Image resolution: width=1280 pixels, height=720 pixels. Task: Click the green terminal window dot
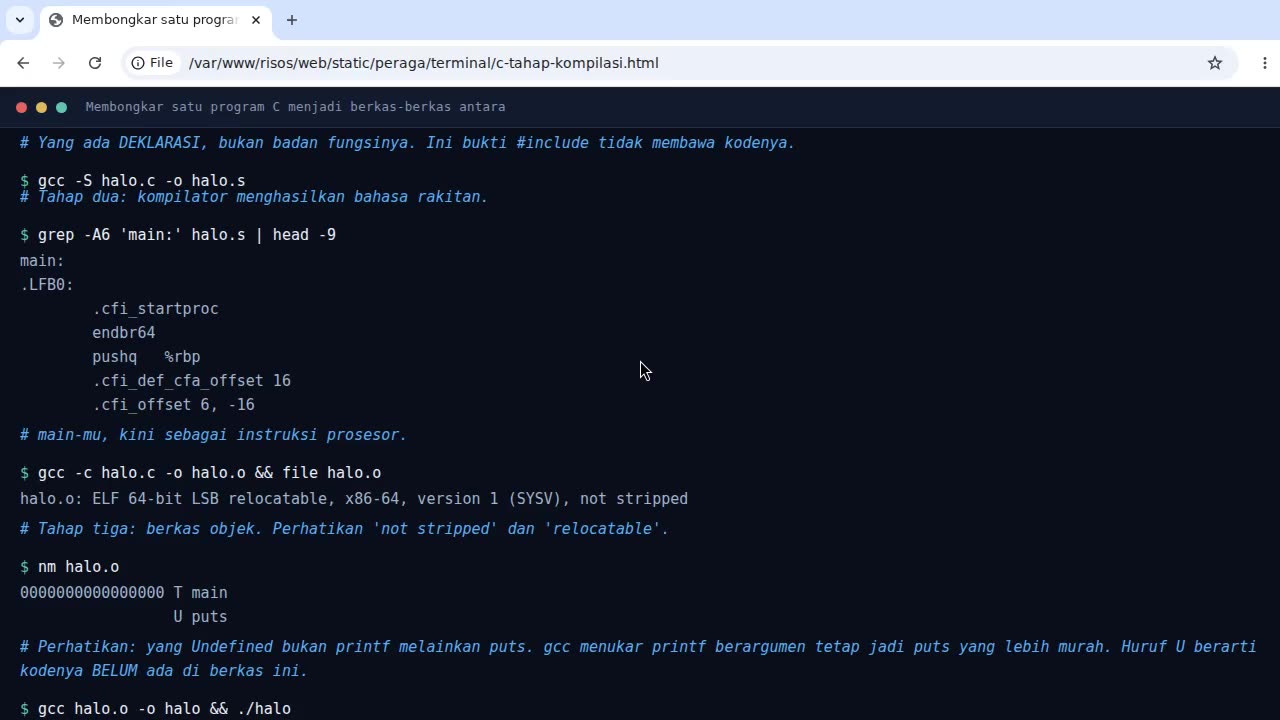click(61, 107)
